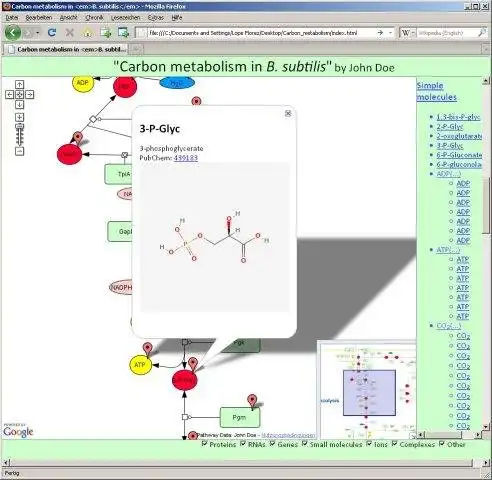Open the address bar history dropdown

click(x=390, y=33)
